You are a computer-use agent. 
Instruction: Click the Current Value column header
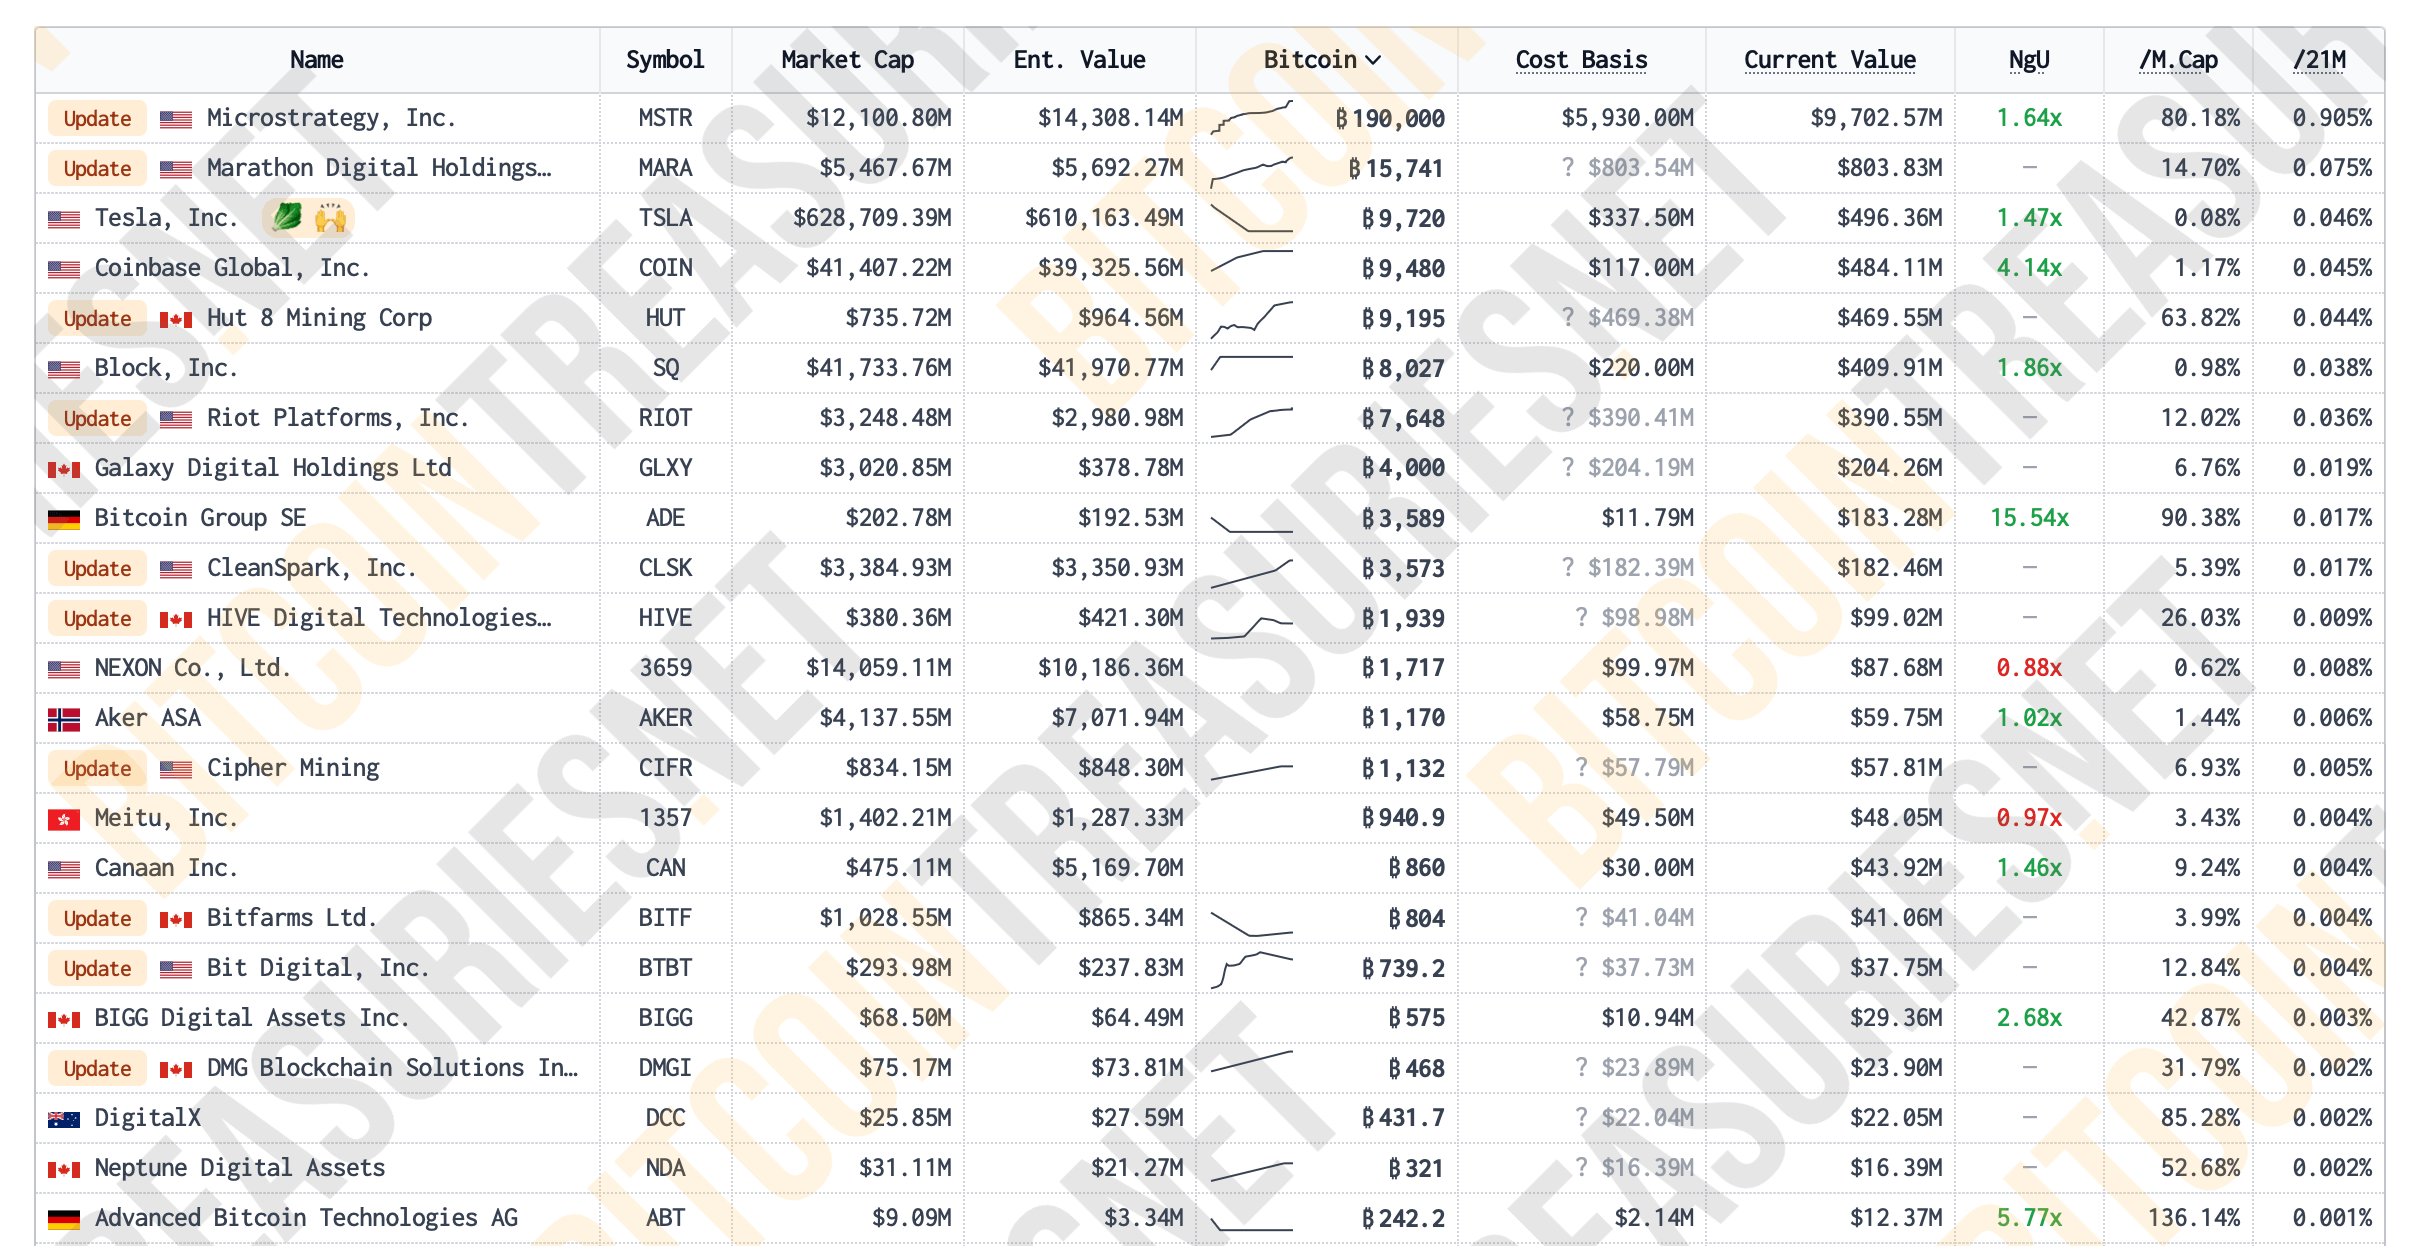click(1830, 60)
